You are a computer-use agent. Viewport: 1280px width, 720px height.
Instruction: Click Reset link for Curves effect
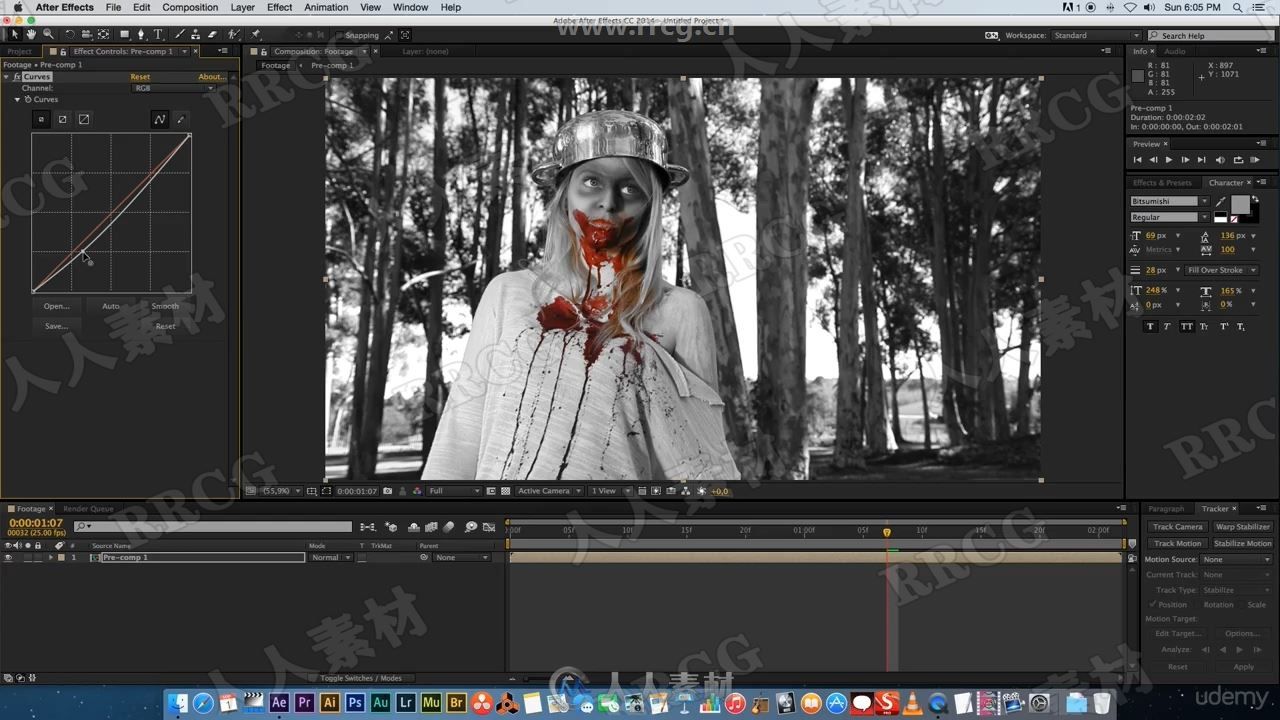pyautogui.click(x=140, y=77)
